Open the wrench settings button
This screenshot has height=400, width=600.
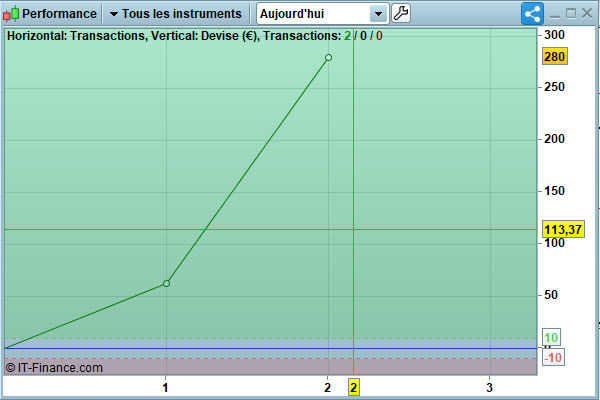(x=401, y=13)
